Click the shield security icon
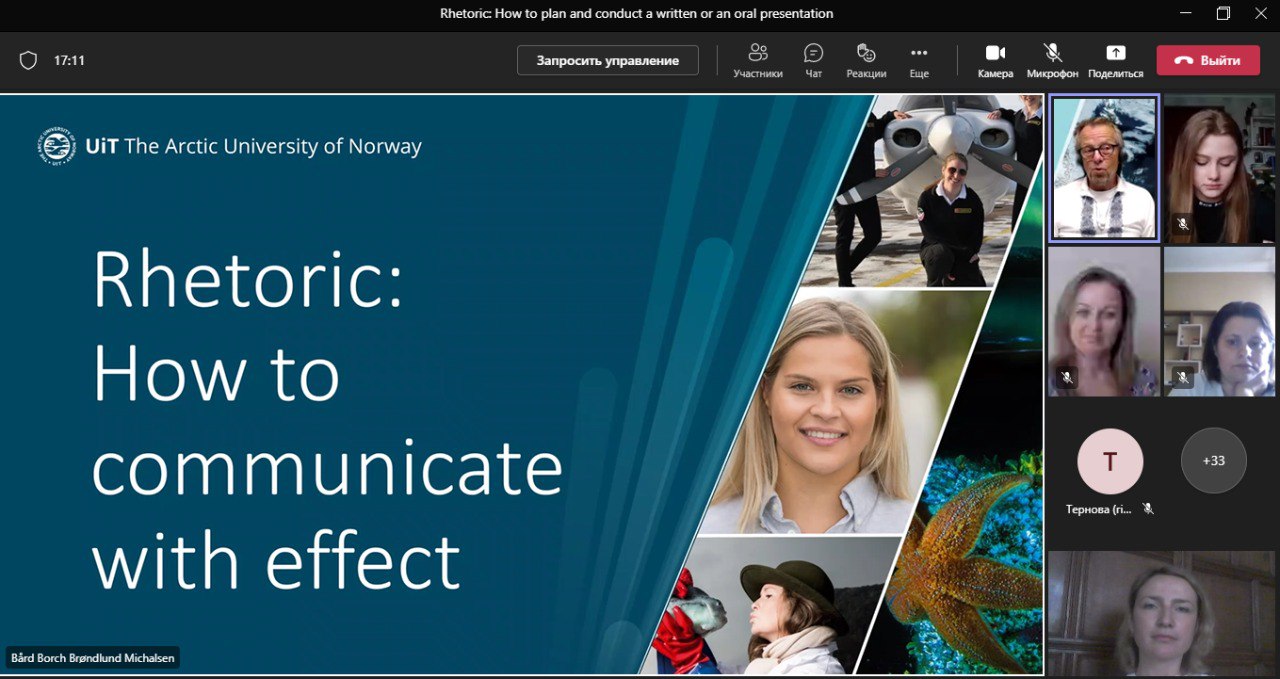1280x679 pixels. click(x=28, y=60)
